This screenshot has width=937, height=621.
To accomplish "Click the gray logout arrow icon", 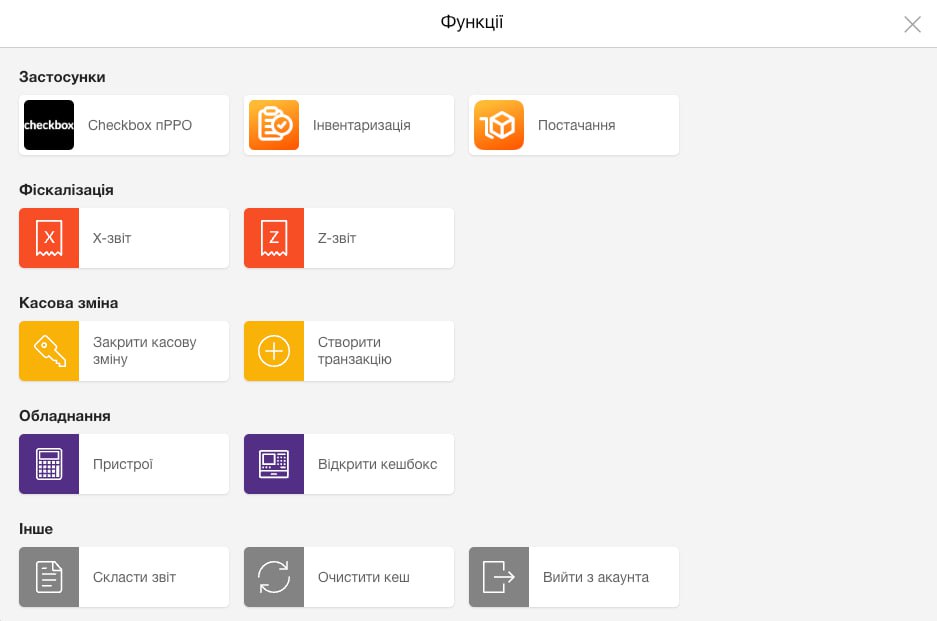I will coord(499,577).
